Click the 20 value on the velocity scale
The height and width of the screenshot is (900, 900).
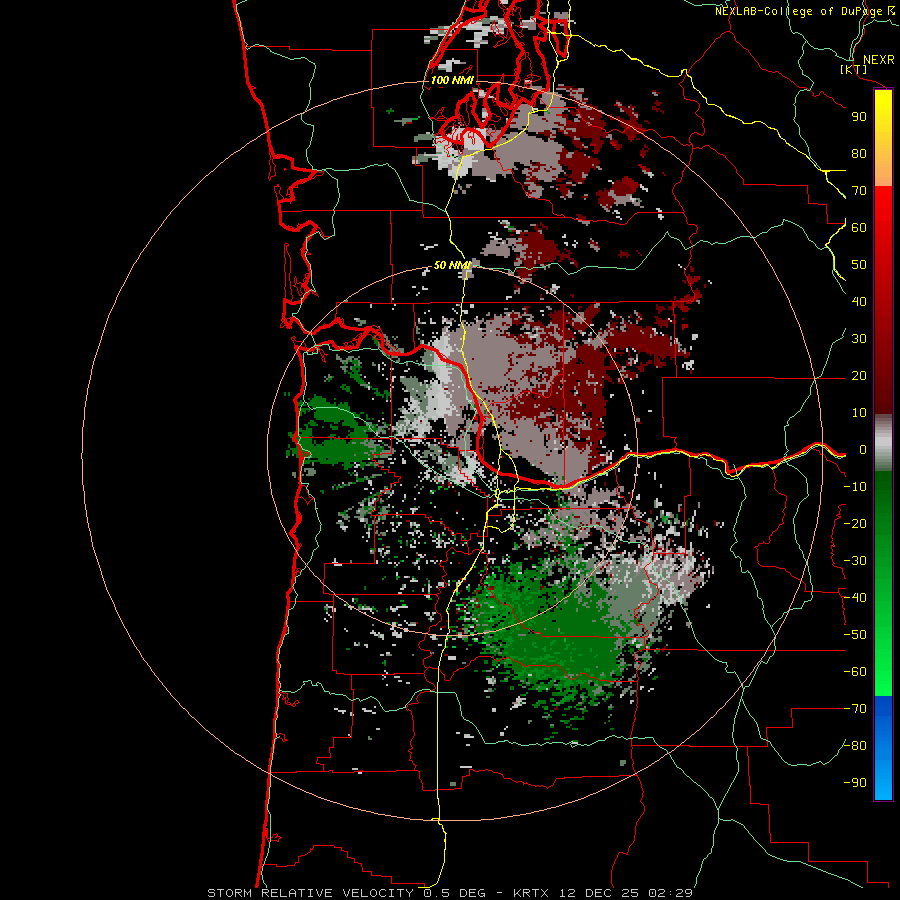tap(859, 375)
